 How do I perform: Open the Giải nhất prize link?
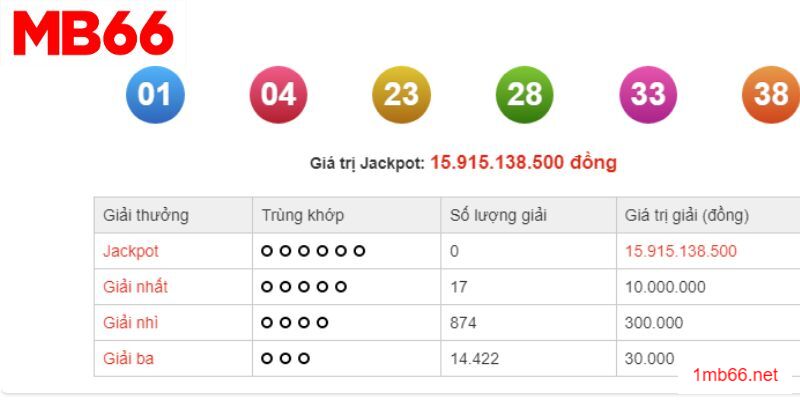[x=135, y=287]
